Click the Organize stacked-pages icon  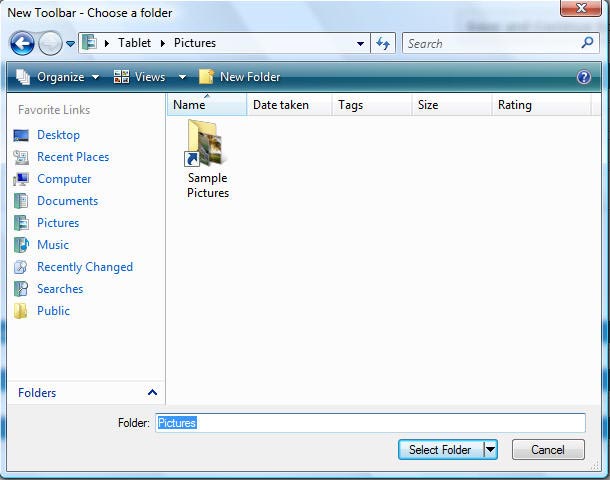coord(23,77)
